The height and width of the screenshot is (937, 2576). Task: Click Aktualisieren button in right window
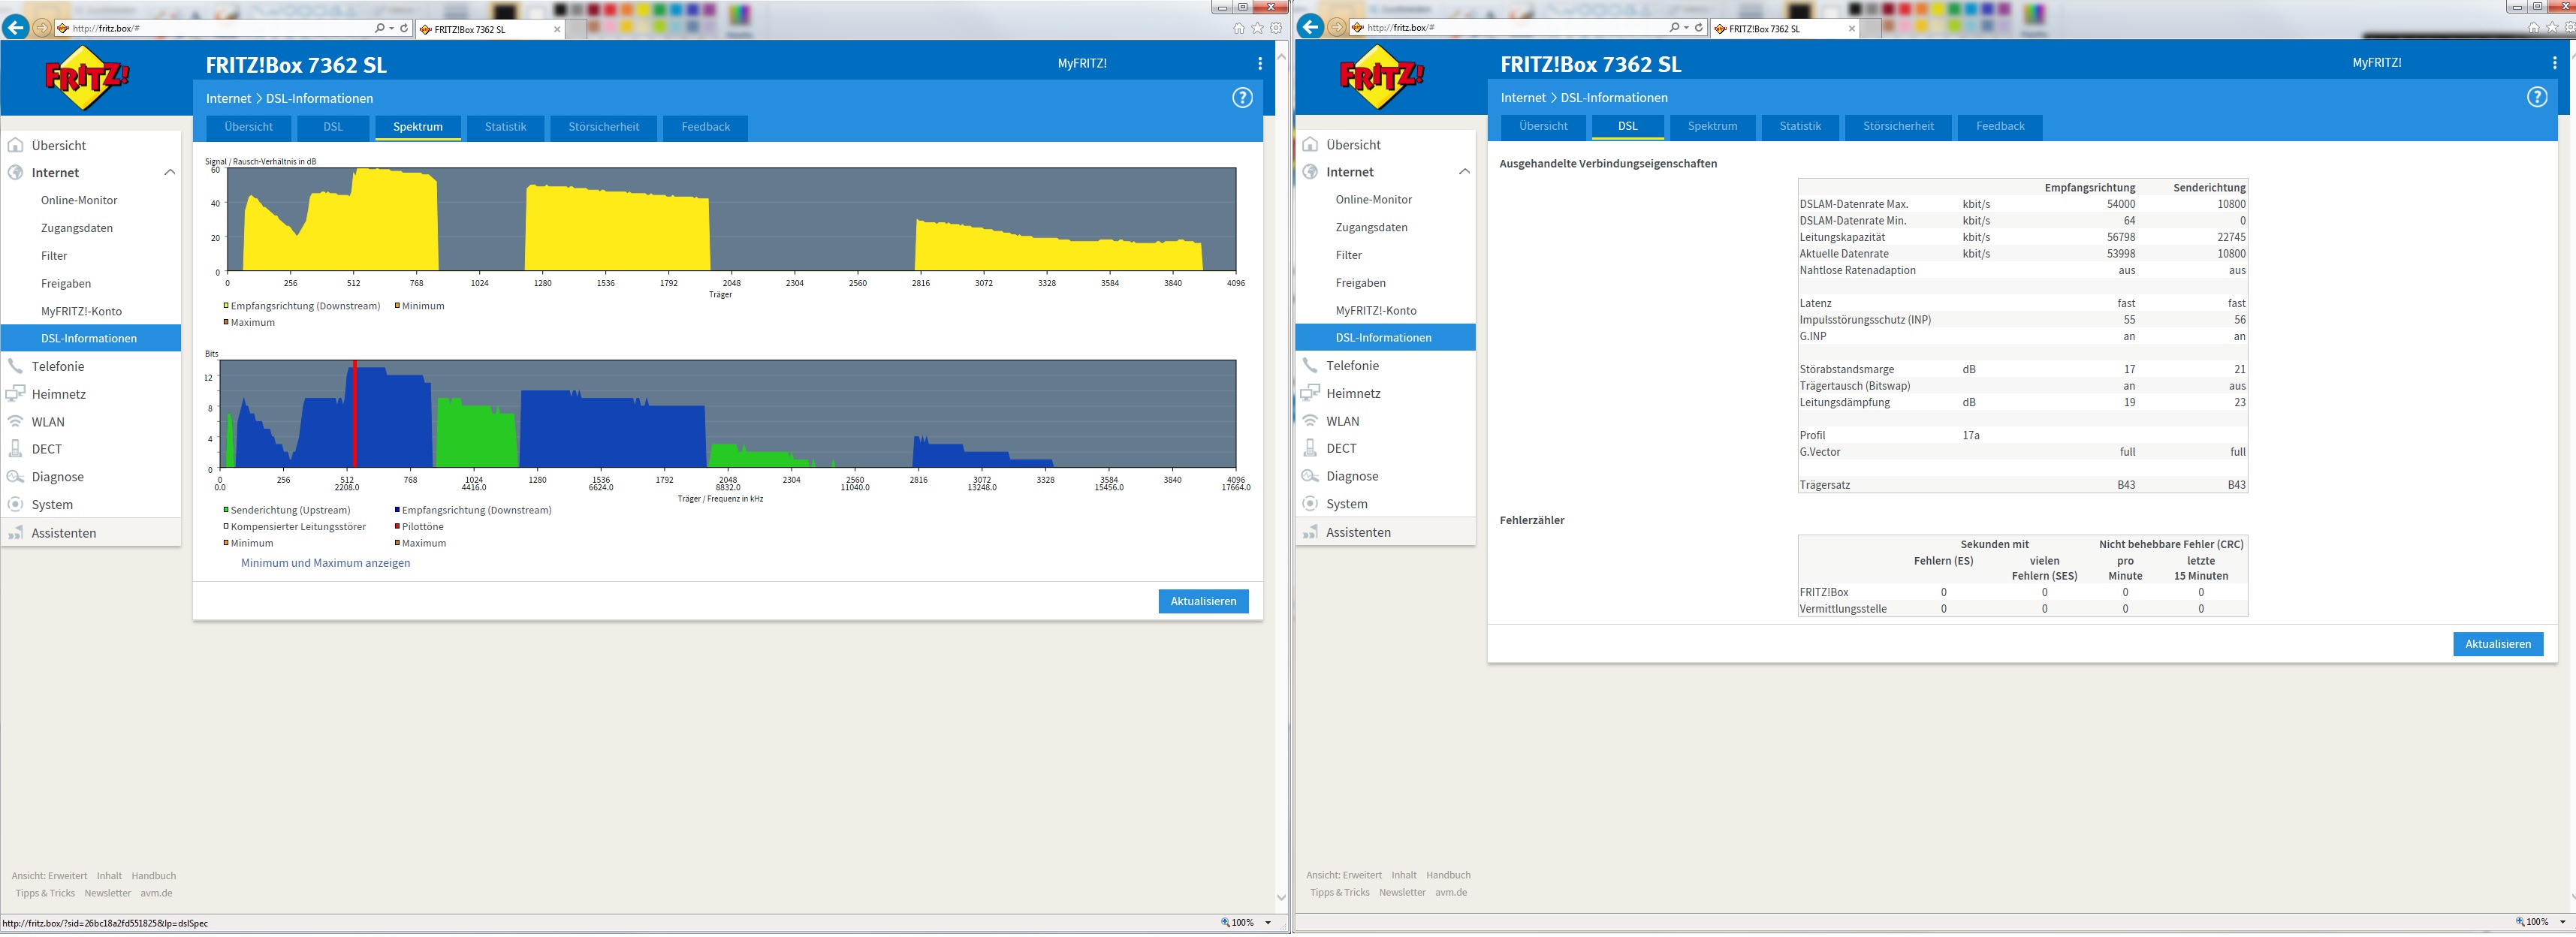coord(2497,644)
